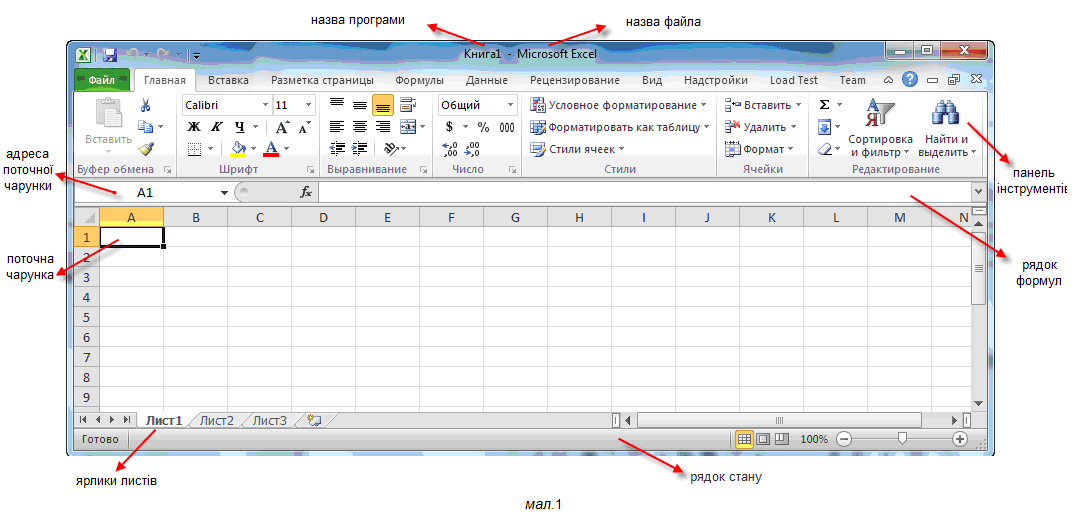
Task: Click the Comma Style 000 icon
Action: point(507,127)
